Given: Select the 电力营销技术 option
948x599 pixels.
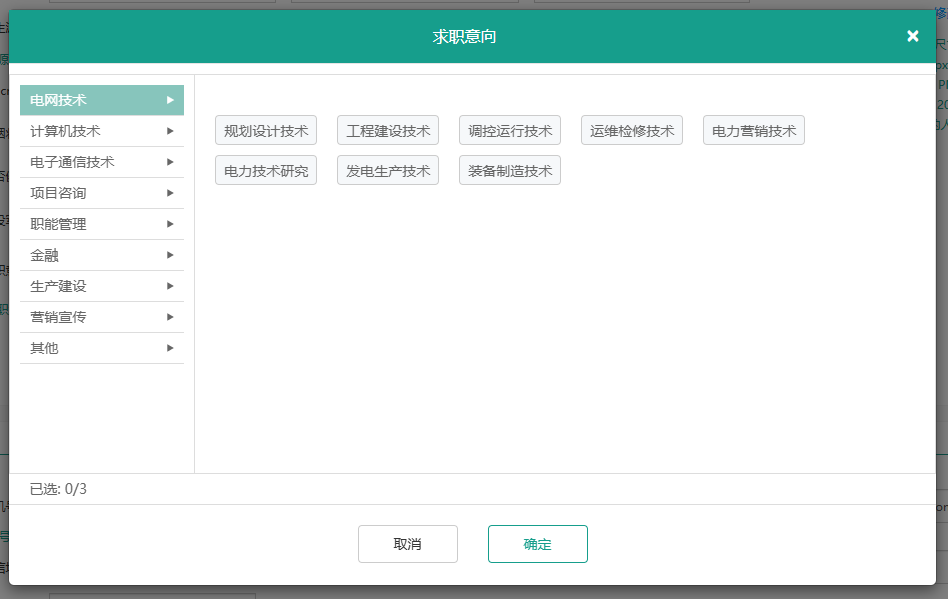Looking at the screenshot, I should click(x=753, y=130).
